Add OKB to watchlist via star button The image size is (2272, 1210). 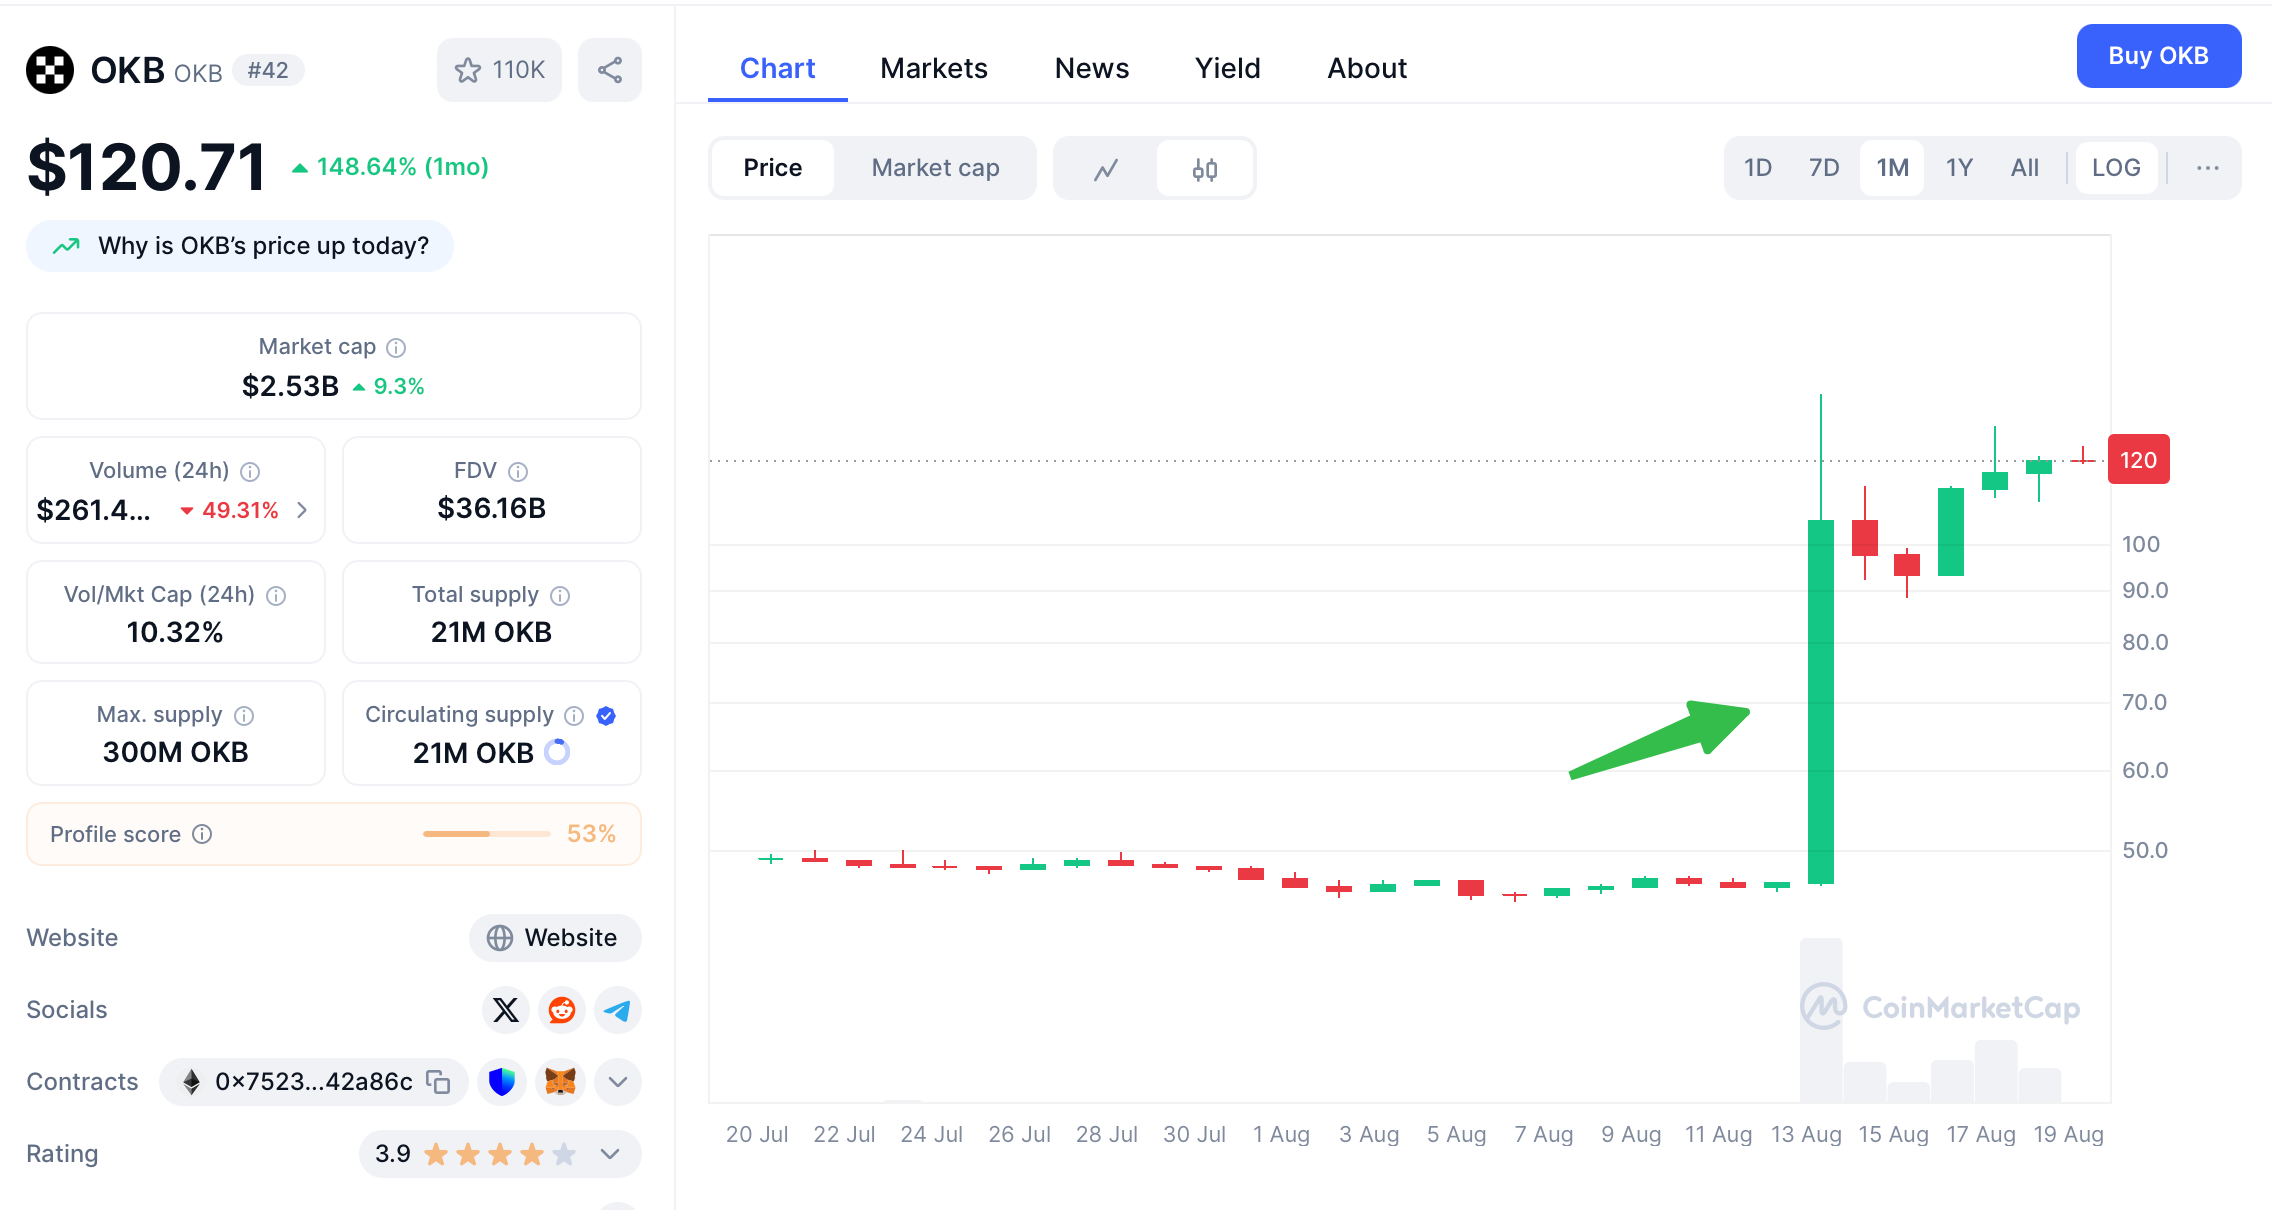(x=499, y=70)
